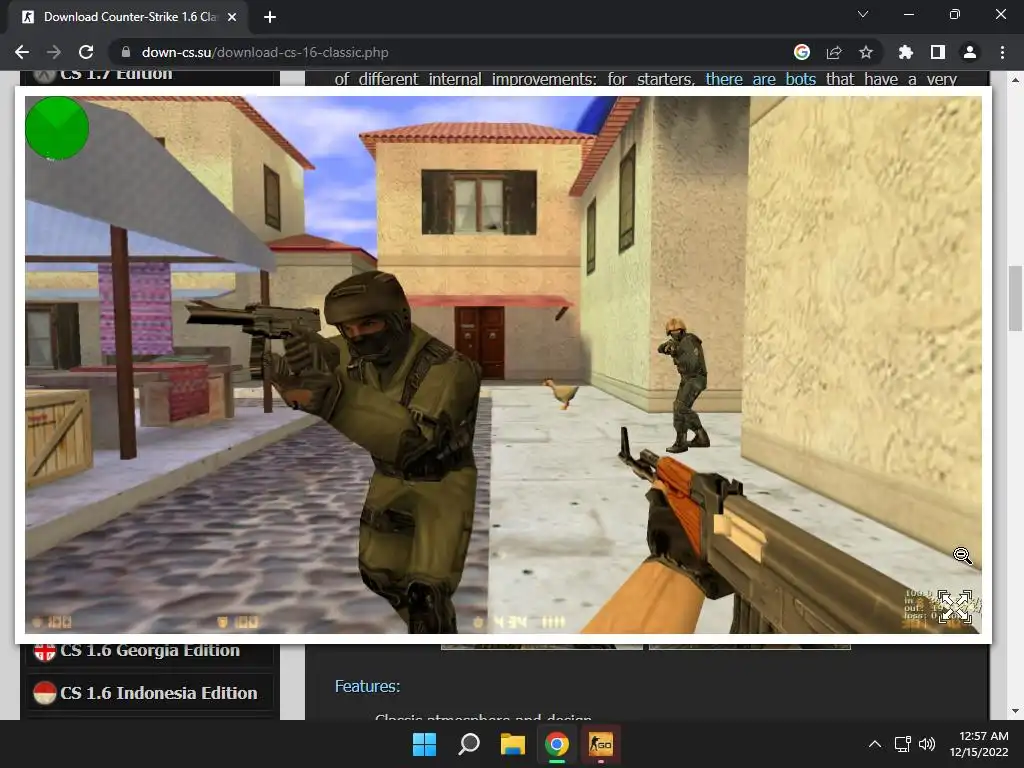Open CS 1.6 Georgia Edition link
Viewport: 1024px width, 768px height.
coord(150,650)
